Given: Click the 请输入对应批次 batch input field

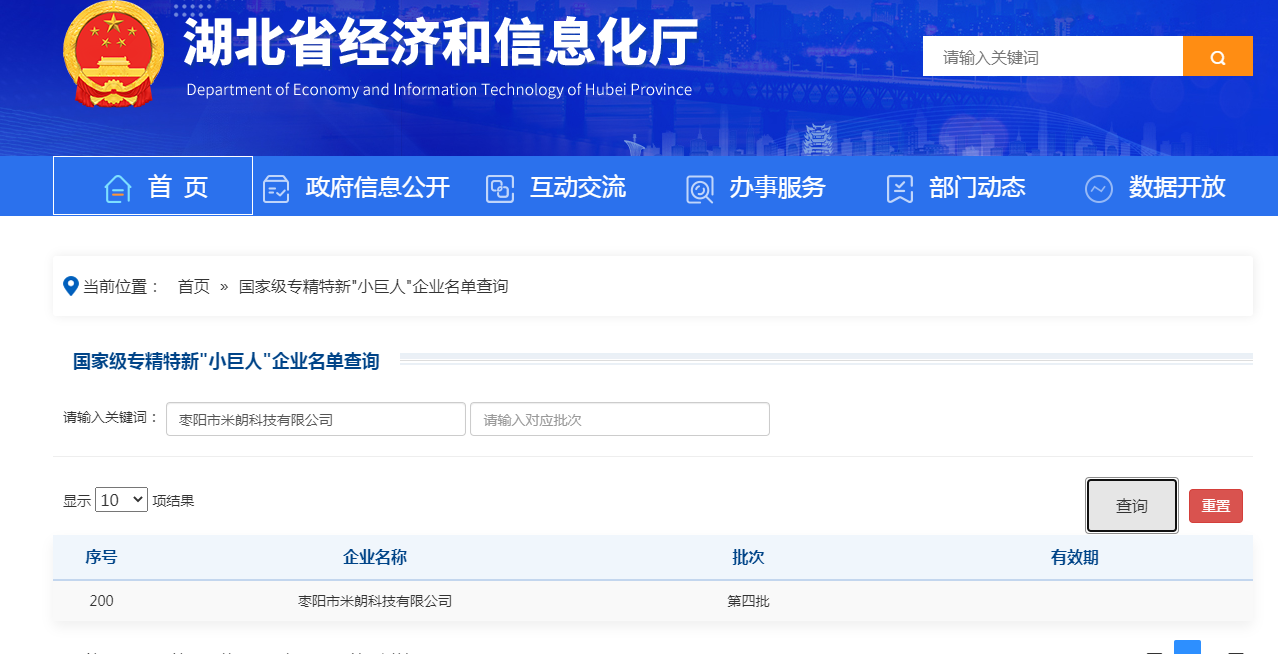Looking at the screenshot, I should (619, 420).
